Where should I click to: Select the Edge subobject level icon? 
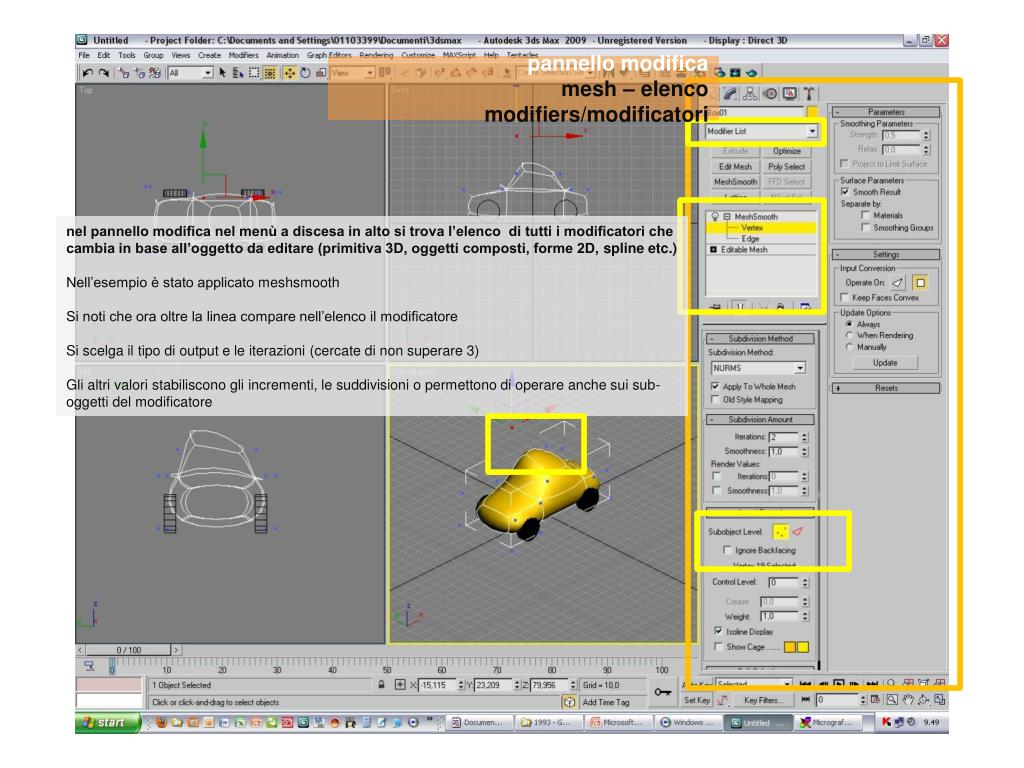(x=798, y=532)
